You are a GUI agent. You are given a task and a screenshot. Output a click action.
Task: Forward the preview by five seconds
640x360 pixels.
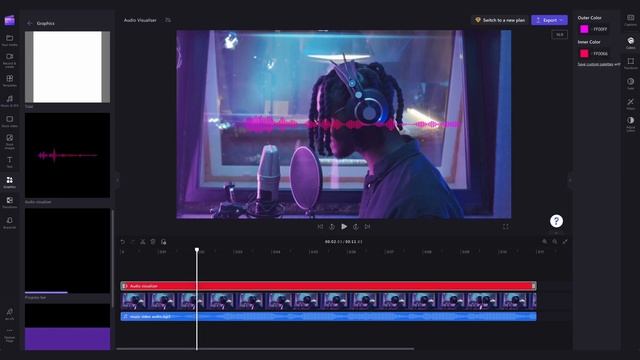(x=356, y=227)
